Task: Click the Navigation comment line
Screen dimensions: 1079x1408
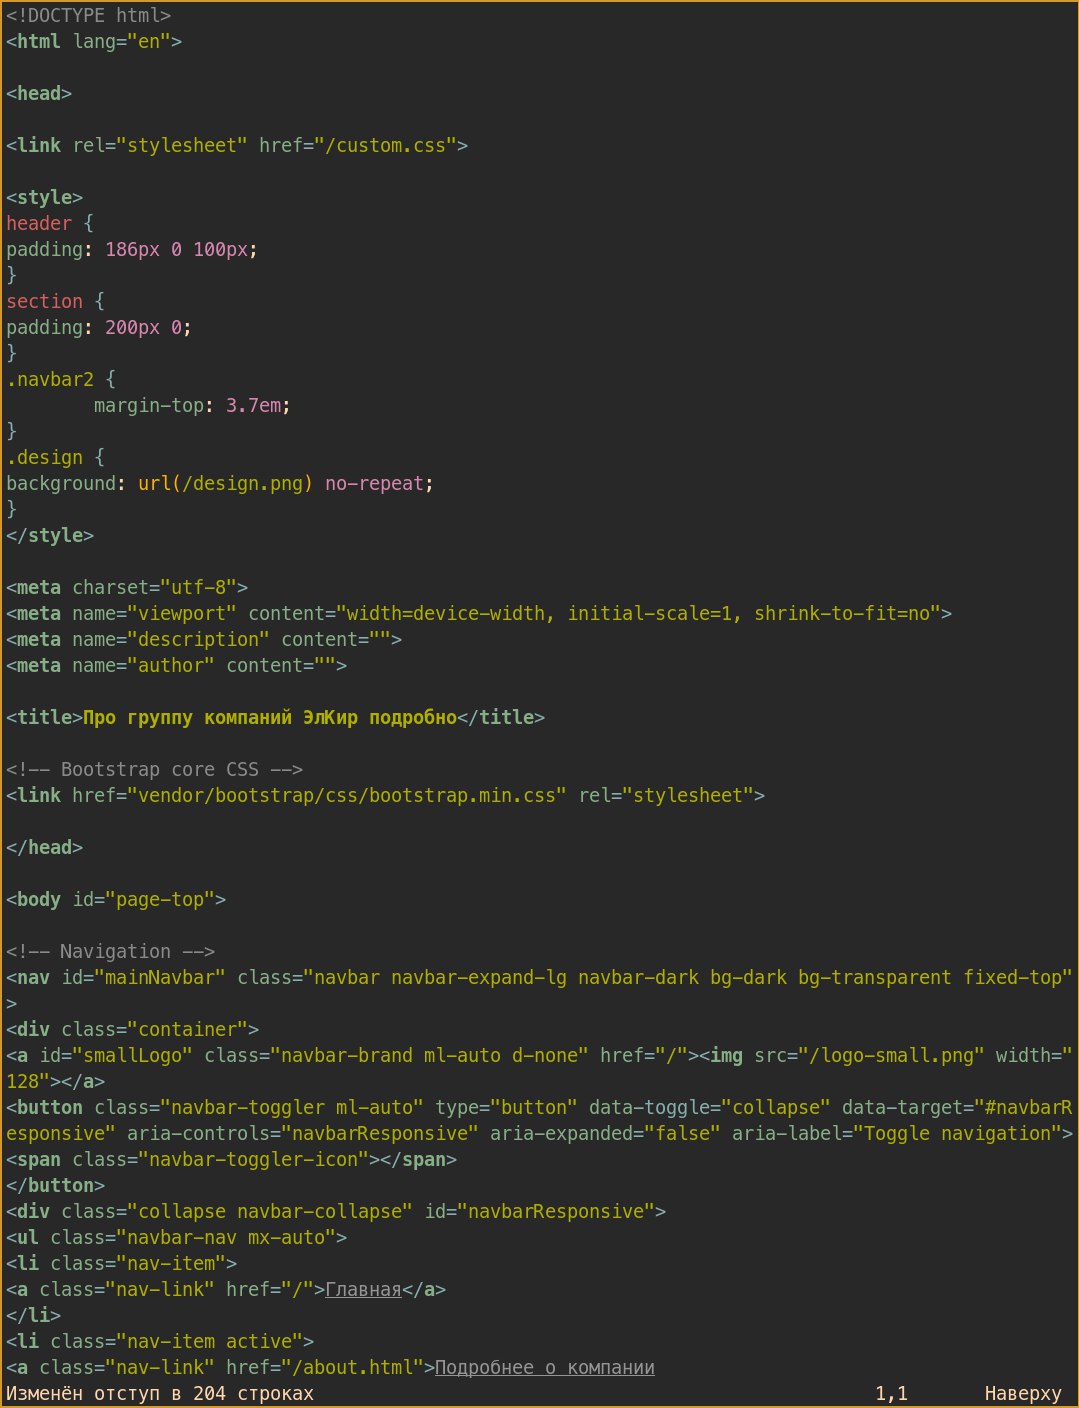Action: click(x=110, y=951)
